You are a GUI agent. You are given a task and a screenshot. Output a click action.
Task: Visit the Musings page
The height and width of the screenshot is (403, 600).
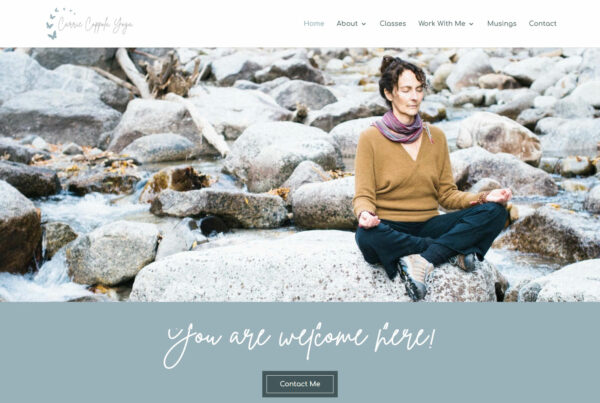click(x=502, y=23)
